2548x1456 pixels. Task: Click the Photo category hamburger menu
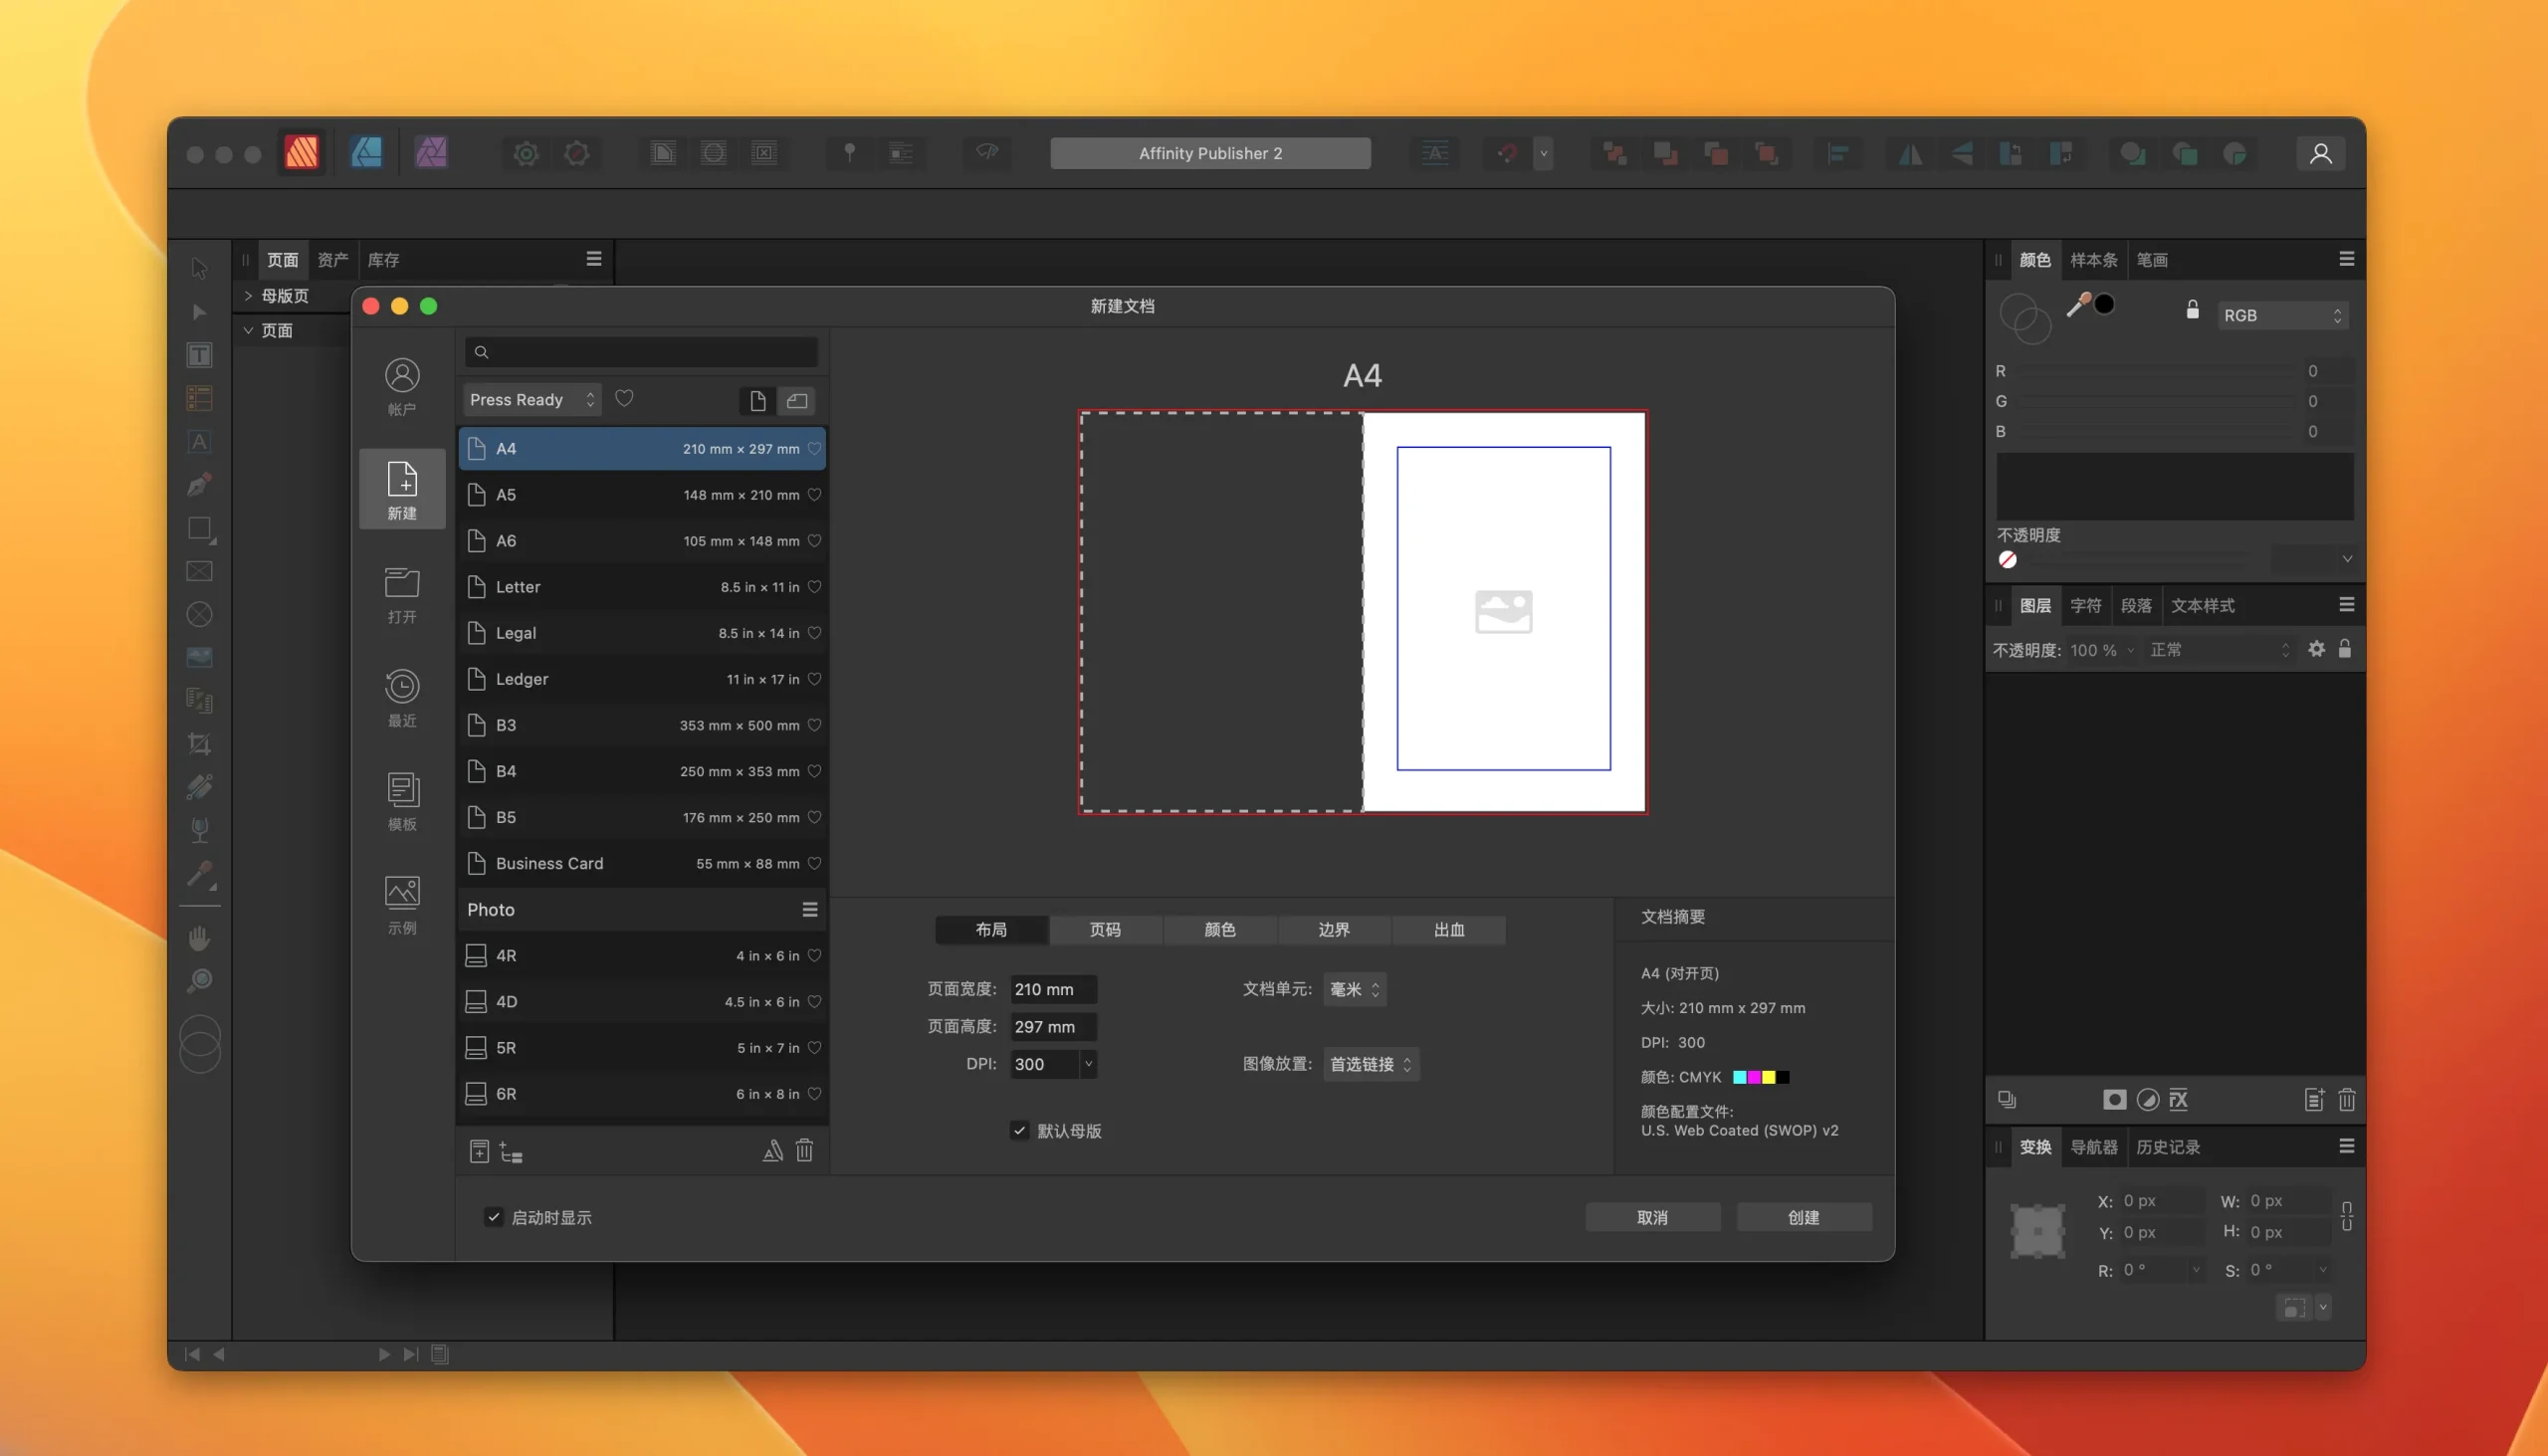pos(809,910)
